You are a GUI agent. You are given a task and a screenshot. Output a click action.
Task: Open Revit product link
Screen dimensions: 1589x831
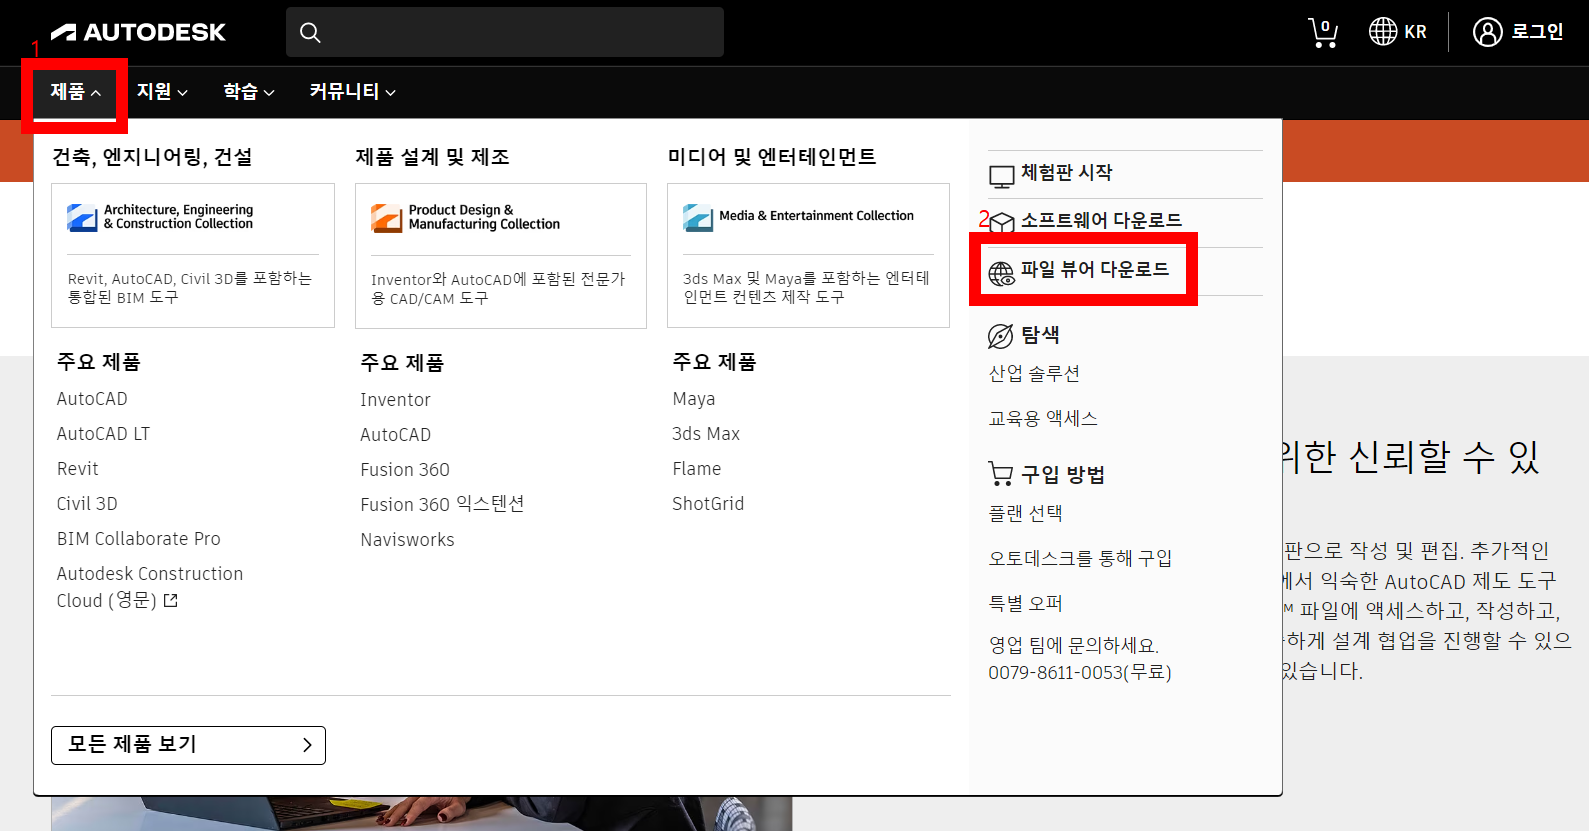tap(77, 469)
